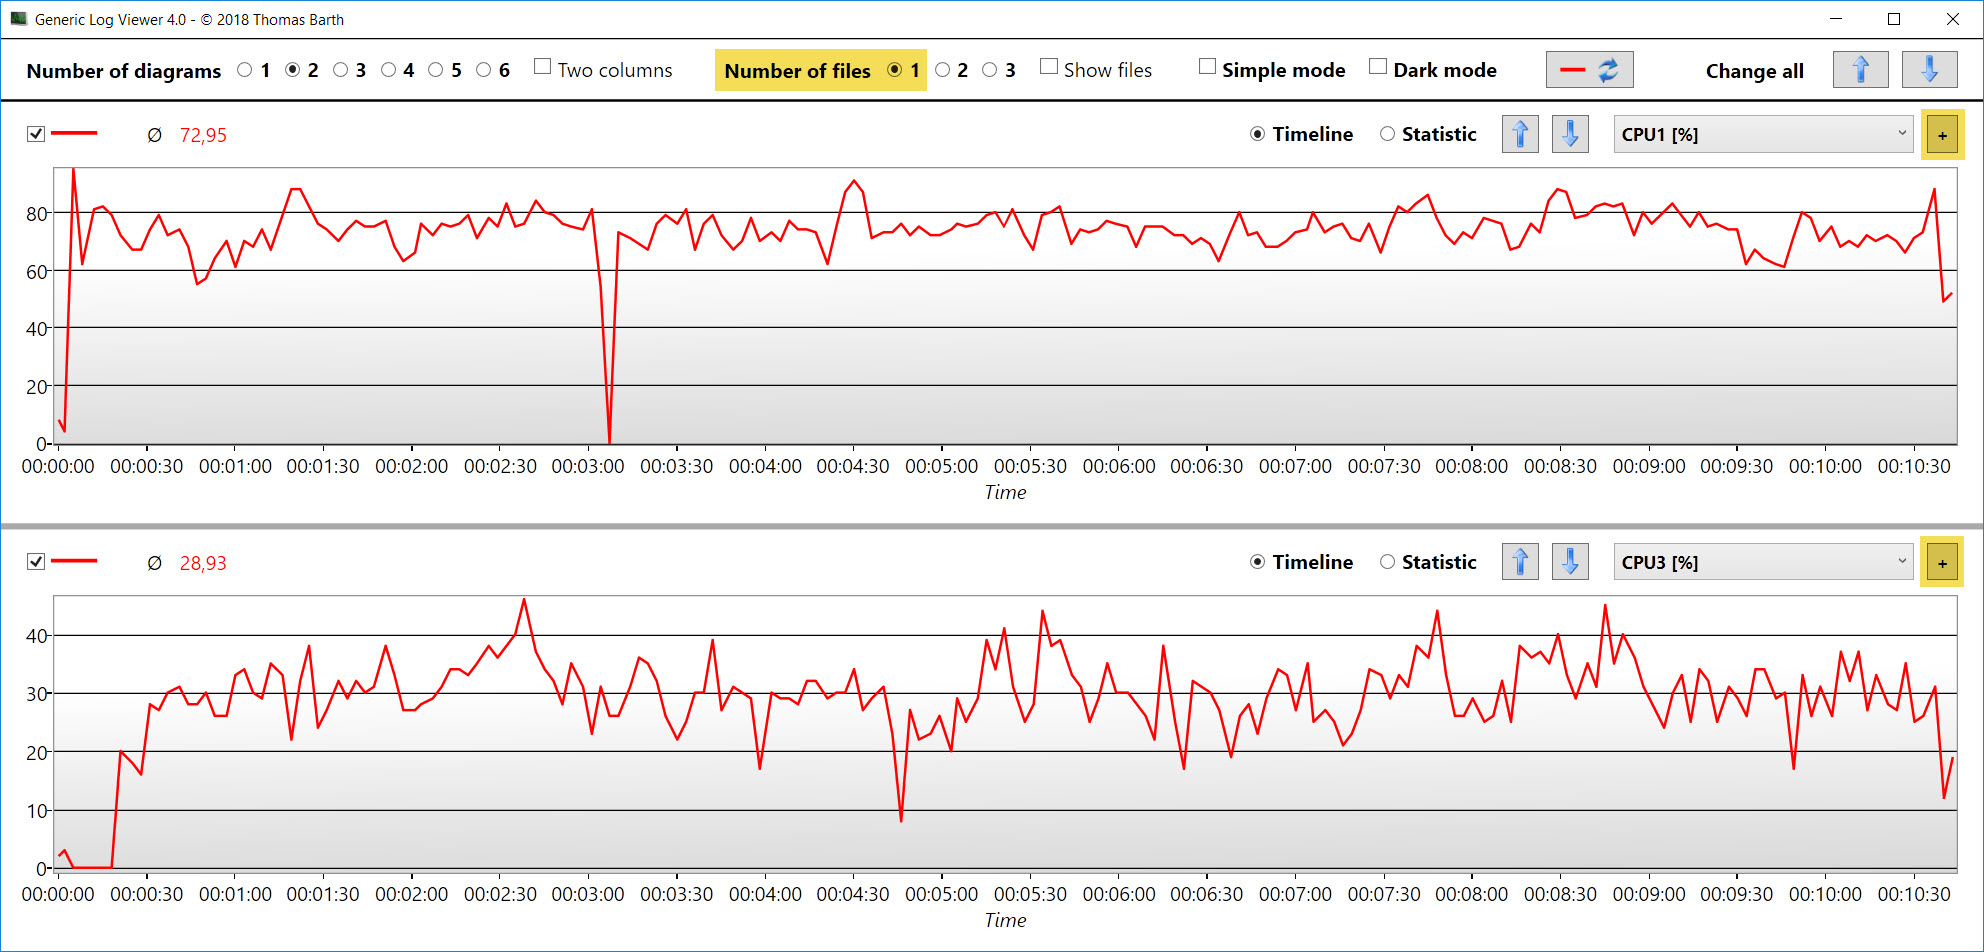Click the plus button next to CPU1 [%]

tap(1942, 135)
